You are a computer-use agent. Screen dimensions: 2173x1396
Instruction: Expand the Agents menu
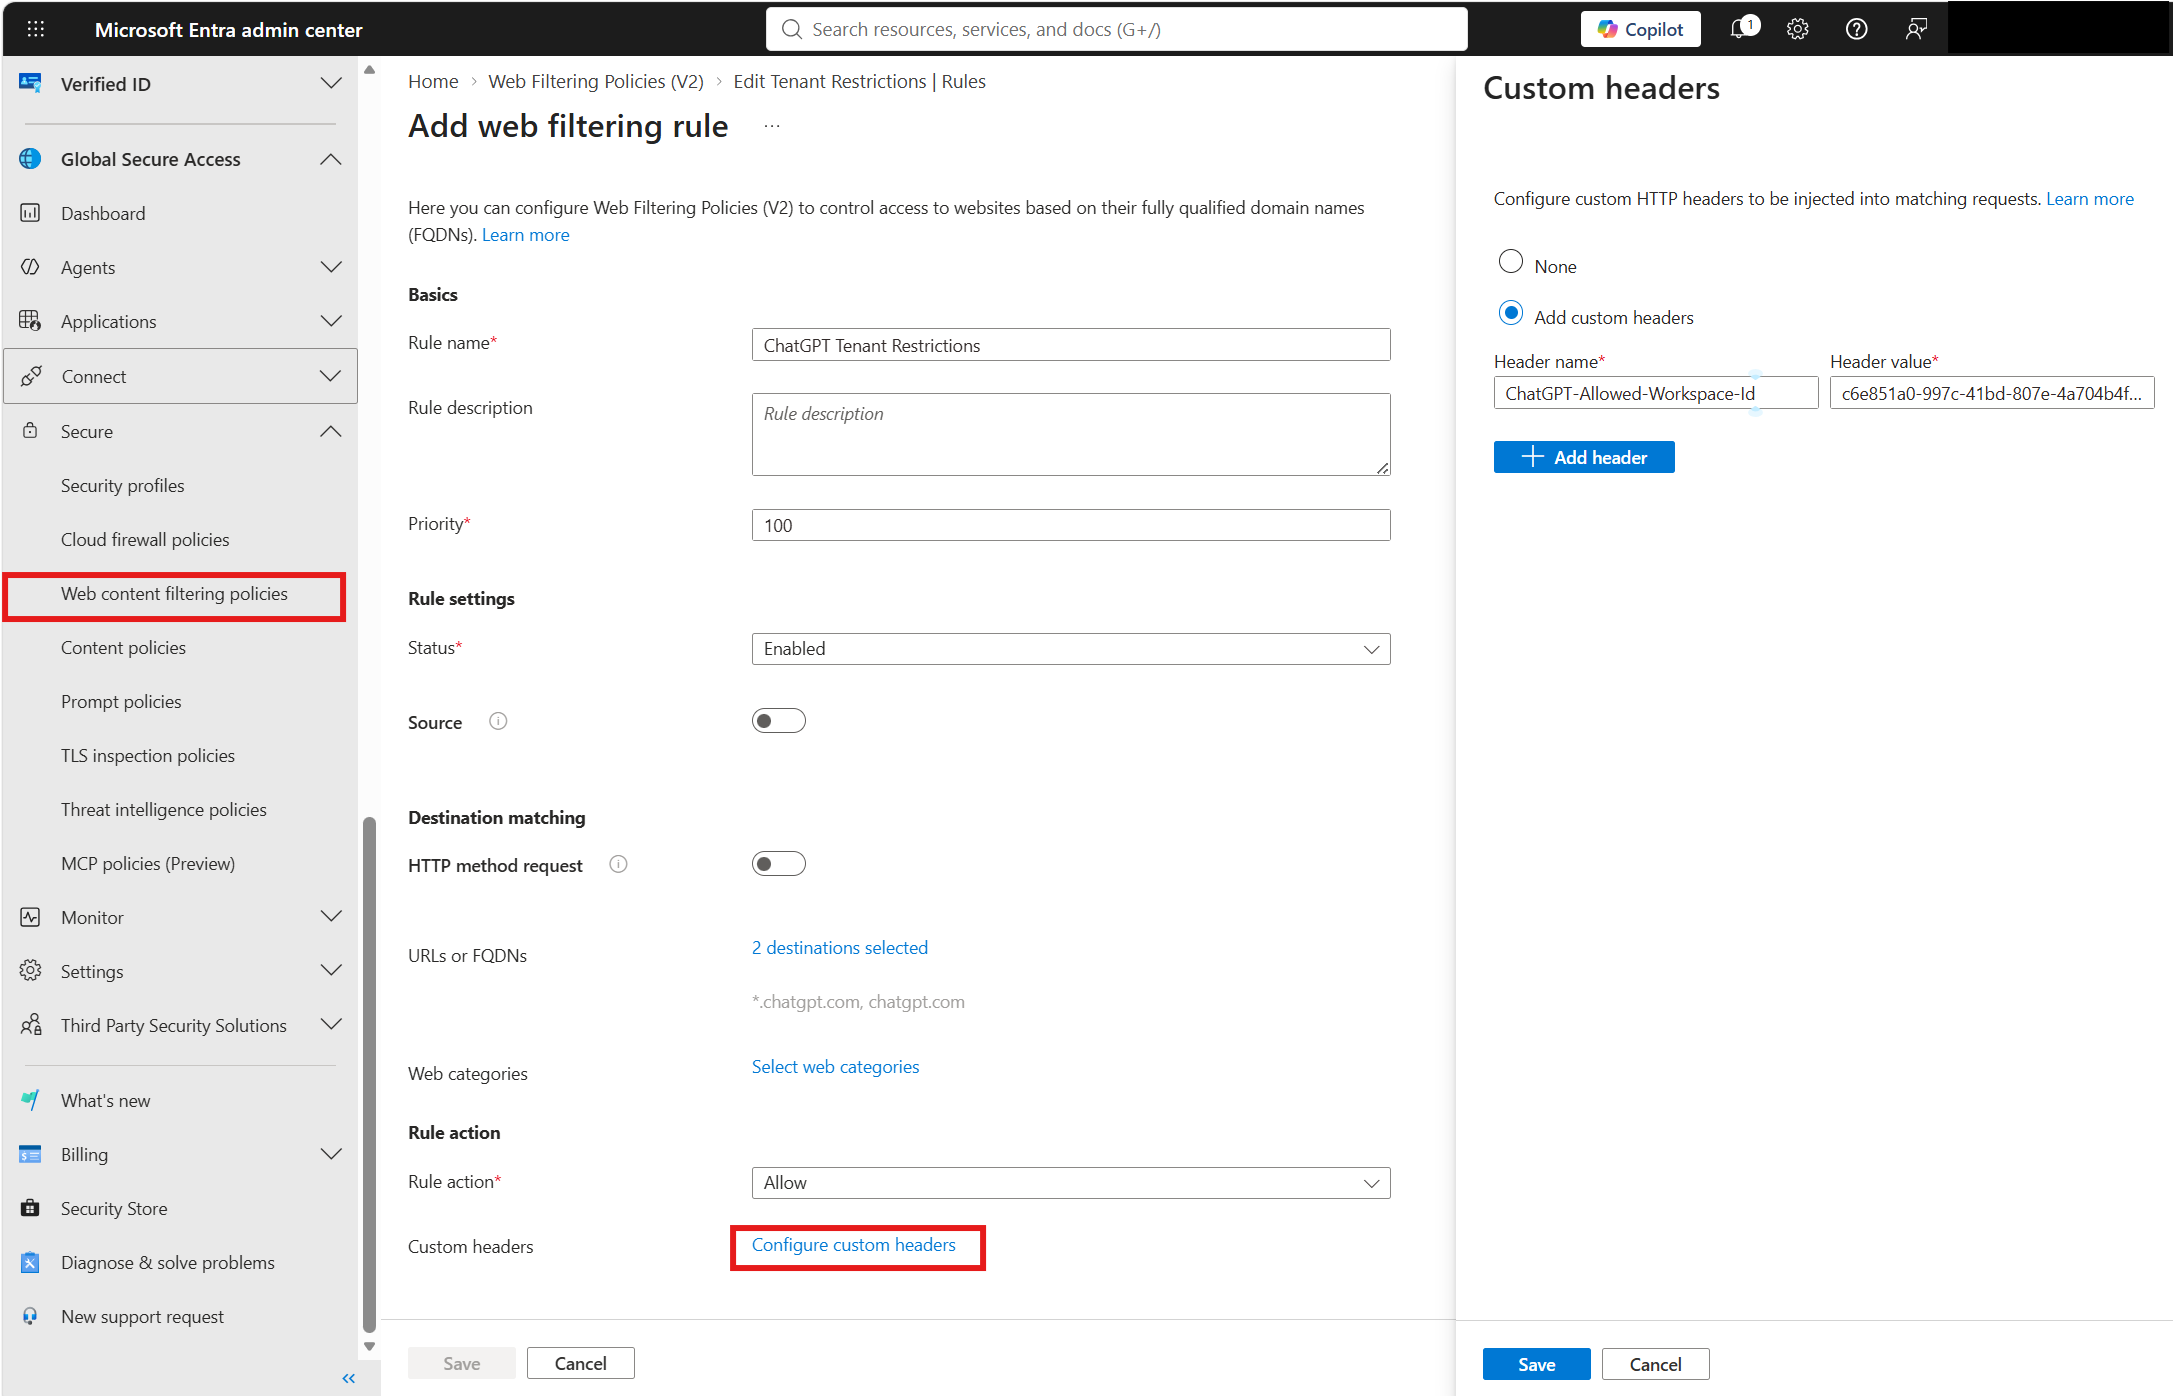coord(330,267)
